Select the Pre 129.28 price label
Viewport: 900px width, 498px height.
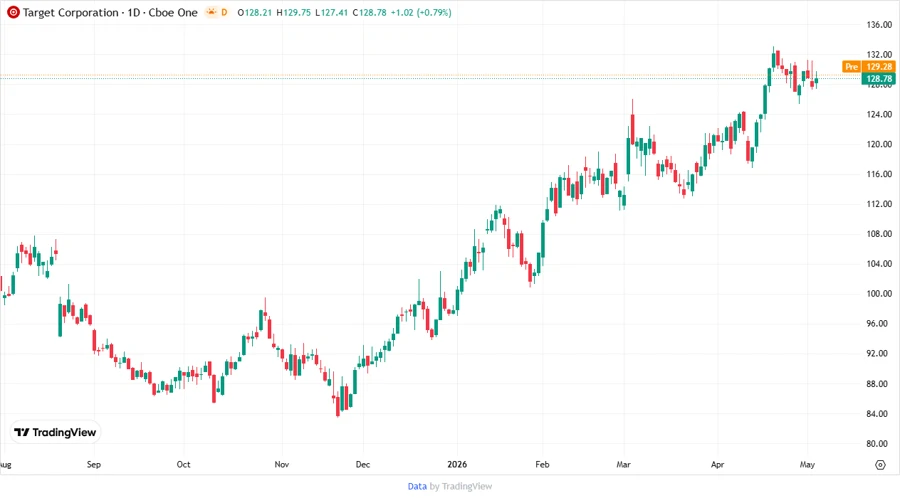pos(868,67)
